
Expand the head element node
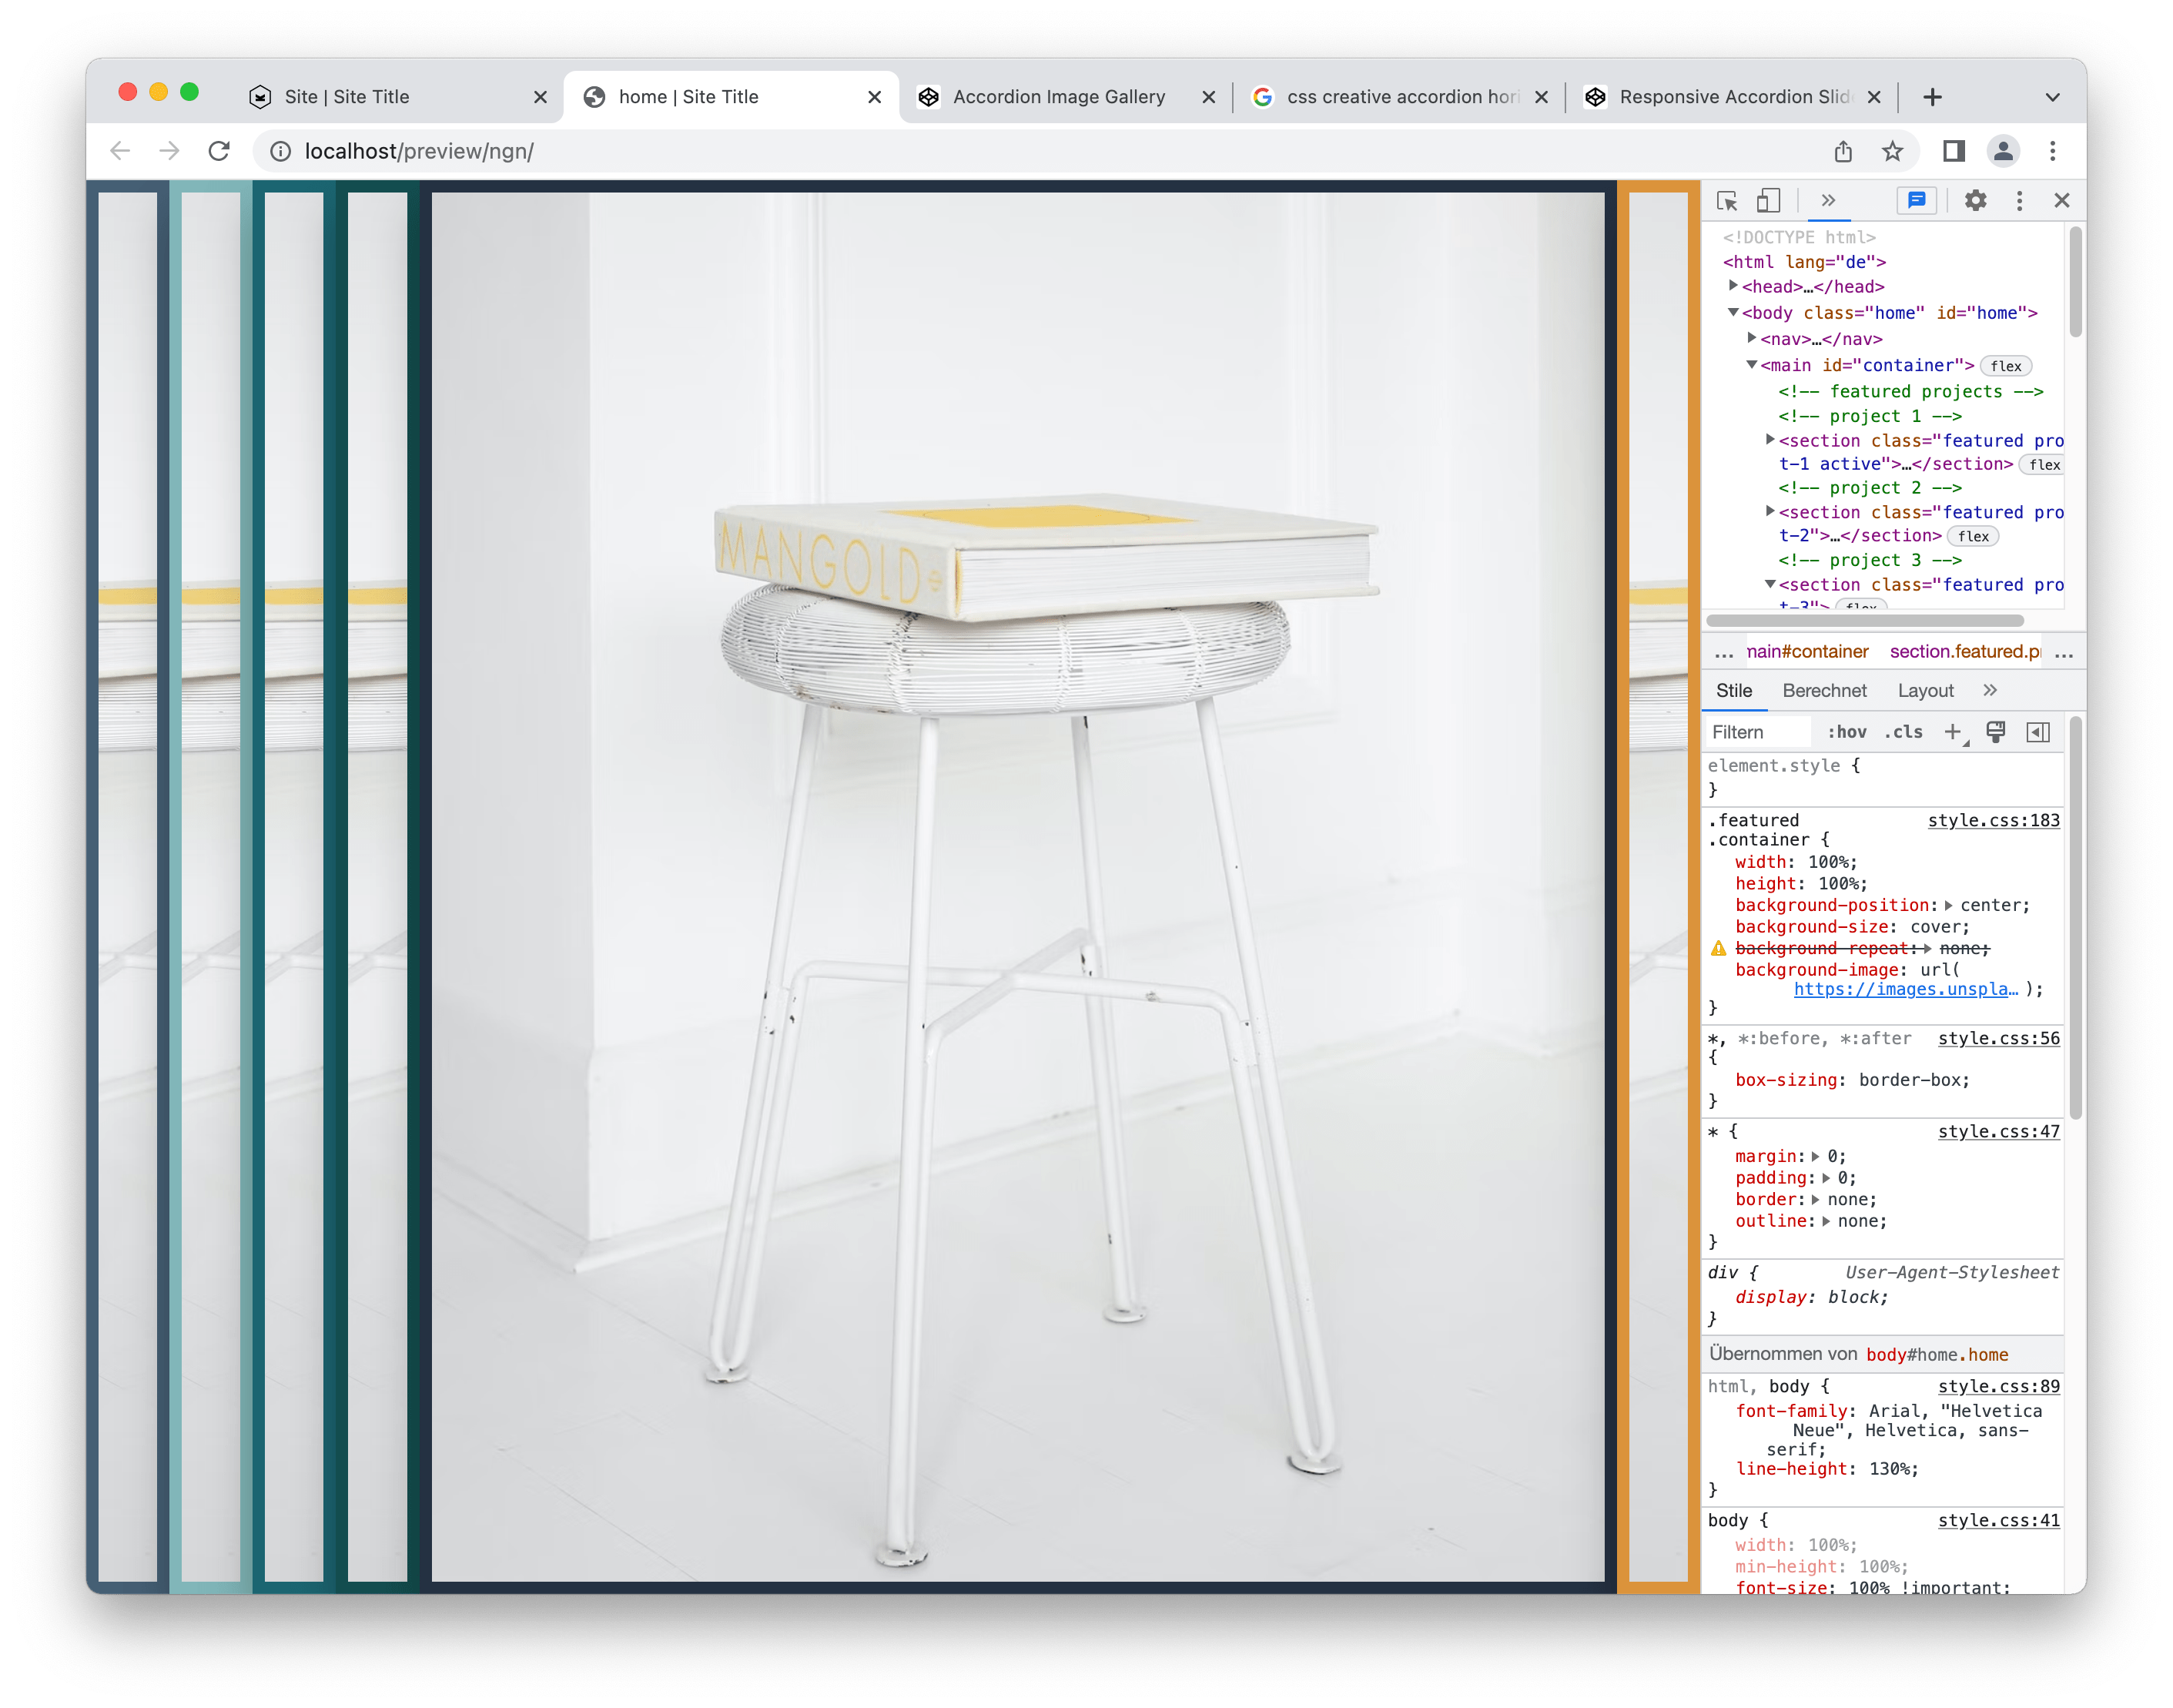click(x=1733, y=286)
